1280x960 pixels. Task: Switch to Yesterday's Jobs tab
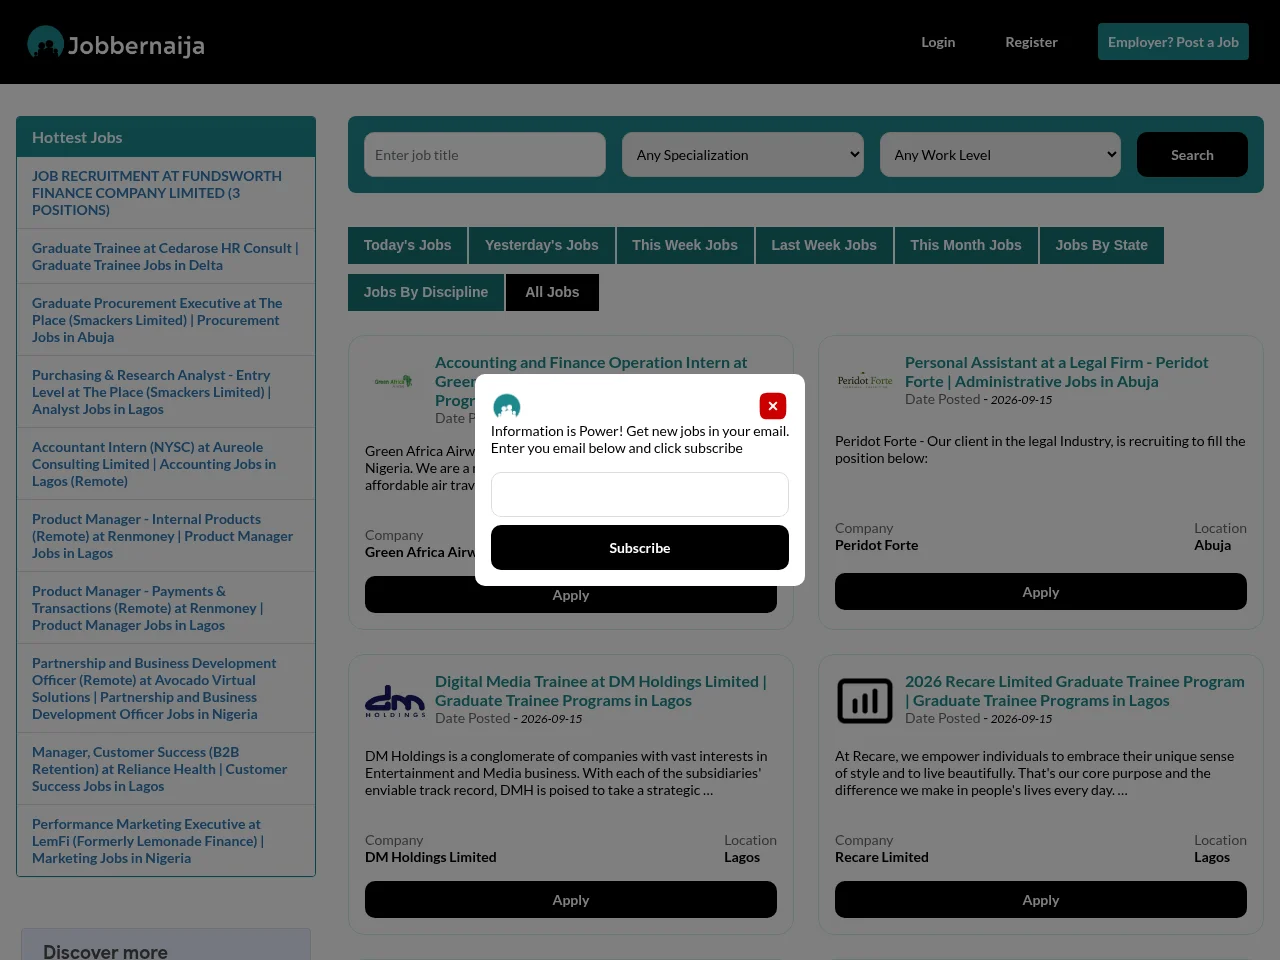coord(541,245)
